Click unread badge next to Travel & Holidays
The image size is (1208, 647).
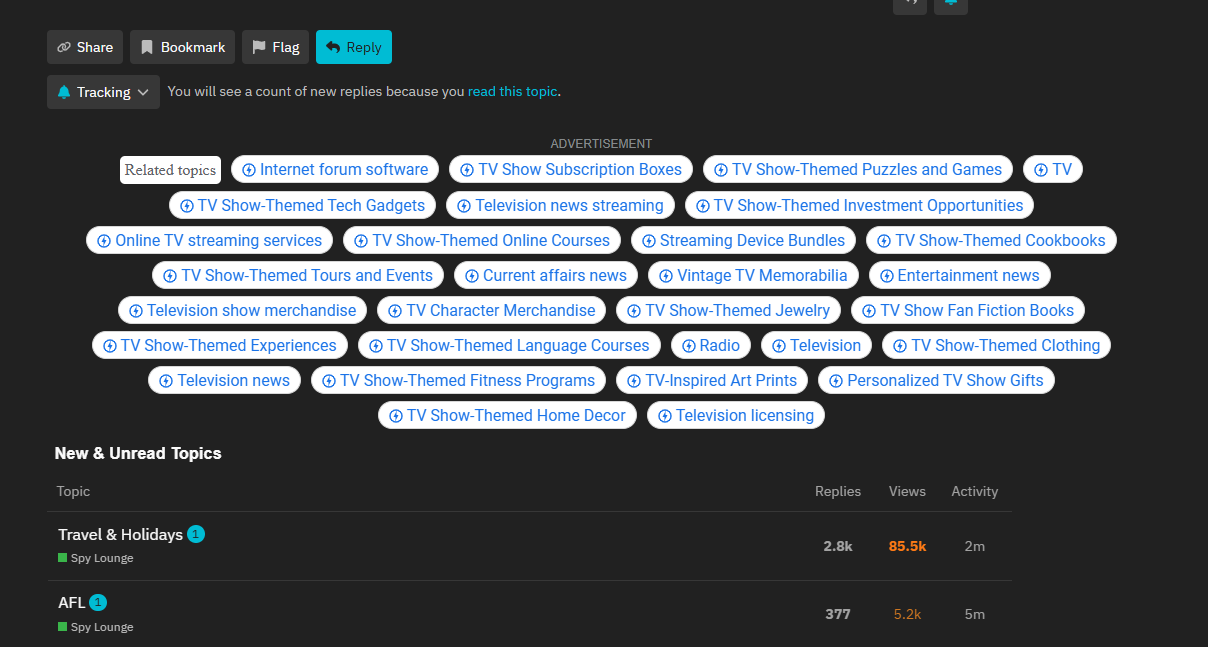[x=196, y=534]
